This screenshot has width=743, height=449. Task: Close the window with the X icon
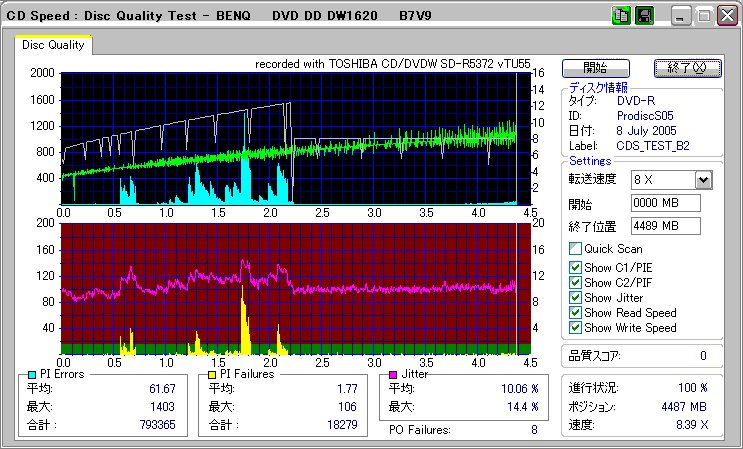point(725,17)
